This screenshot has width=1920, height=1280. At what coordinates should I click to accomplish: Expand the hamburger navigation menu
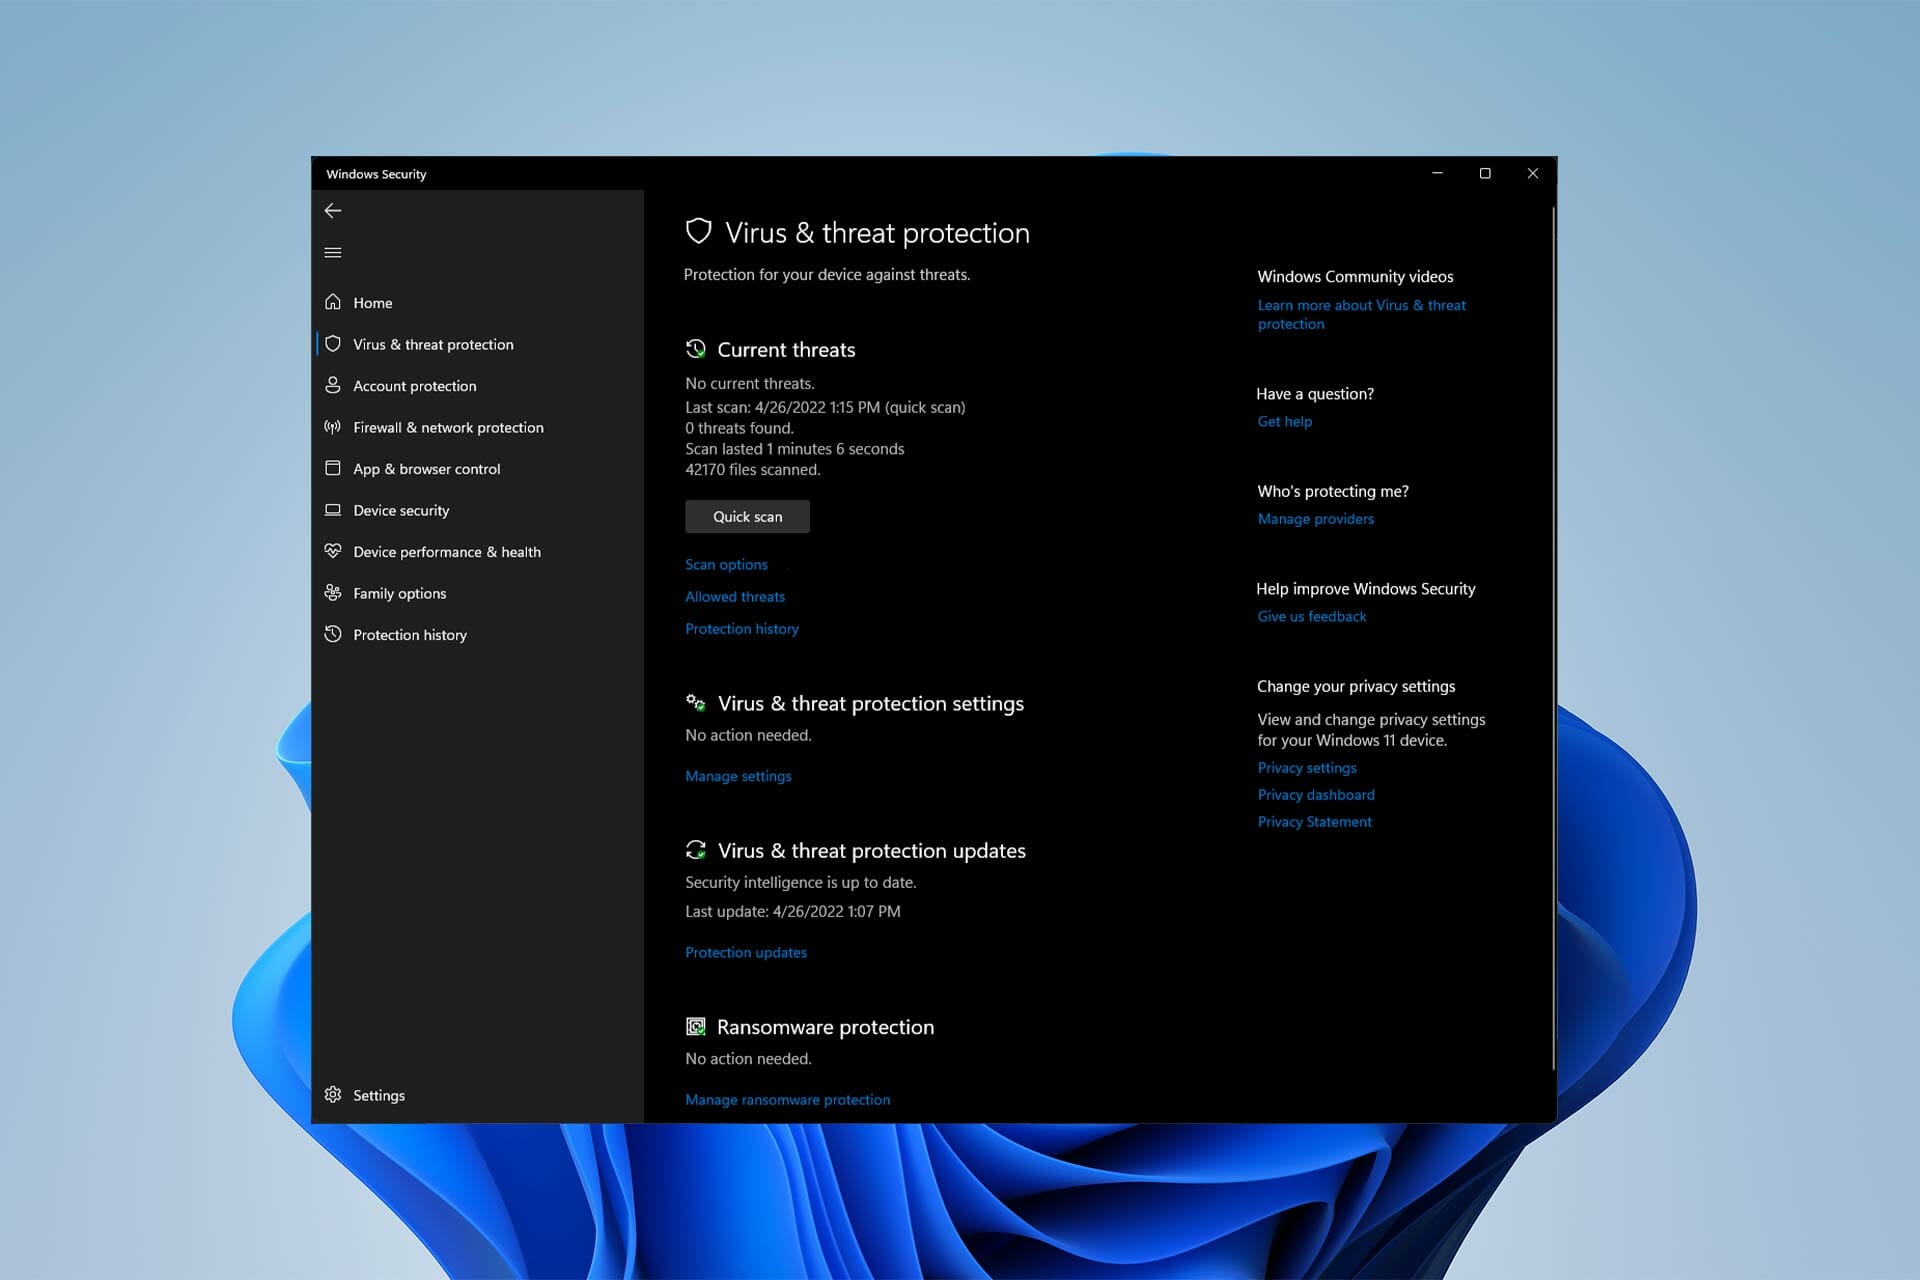(x=333, y=253)
